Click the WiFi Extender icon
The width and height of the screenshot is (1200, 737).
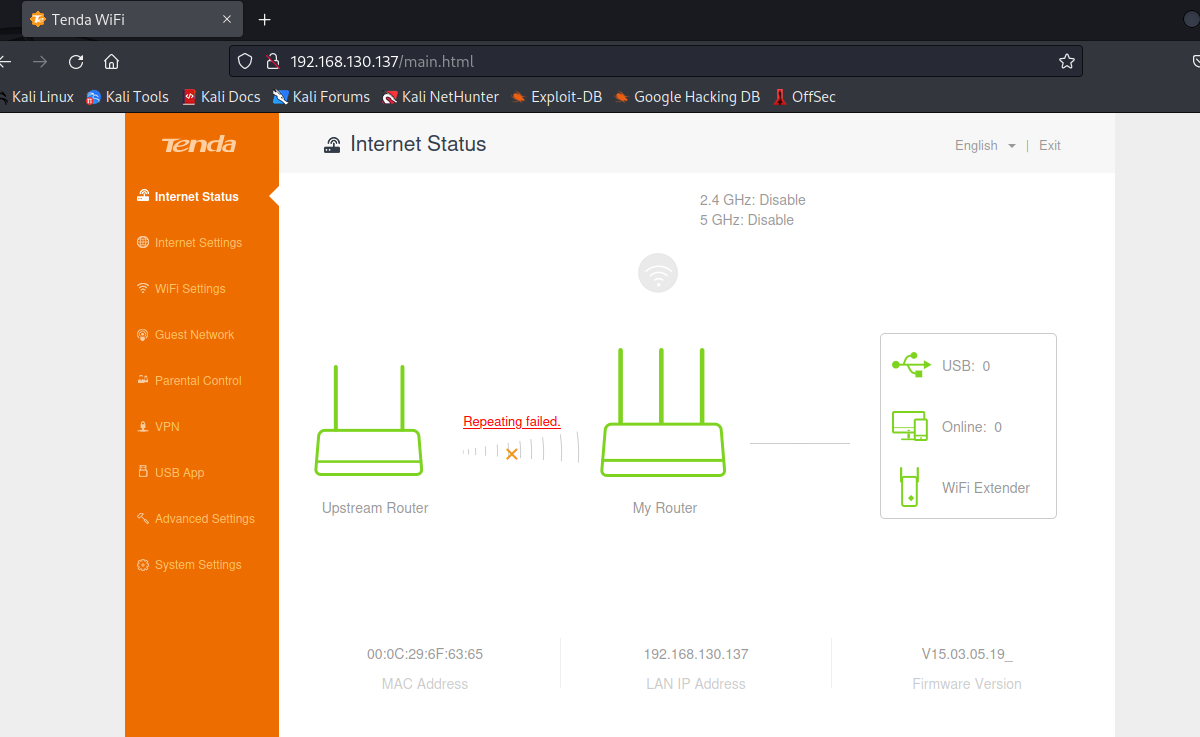coord(909,487)
